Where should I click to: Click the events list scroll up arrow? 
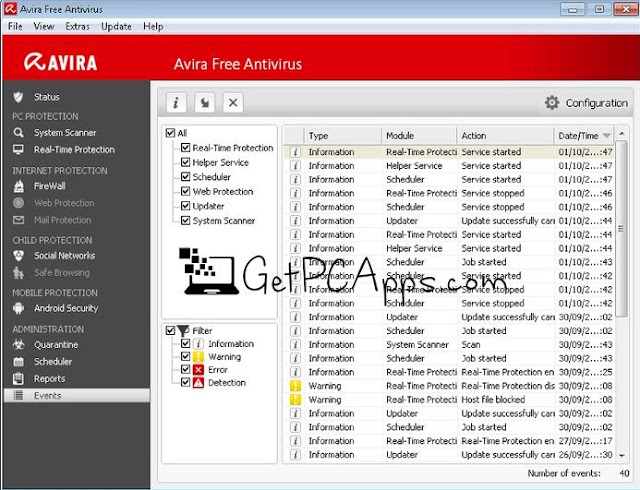pos(622,134)
